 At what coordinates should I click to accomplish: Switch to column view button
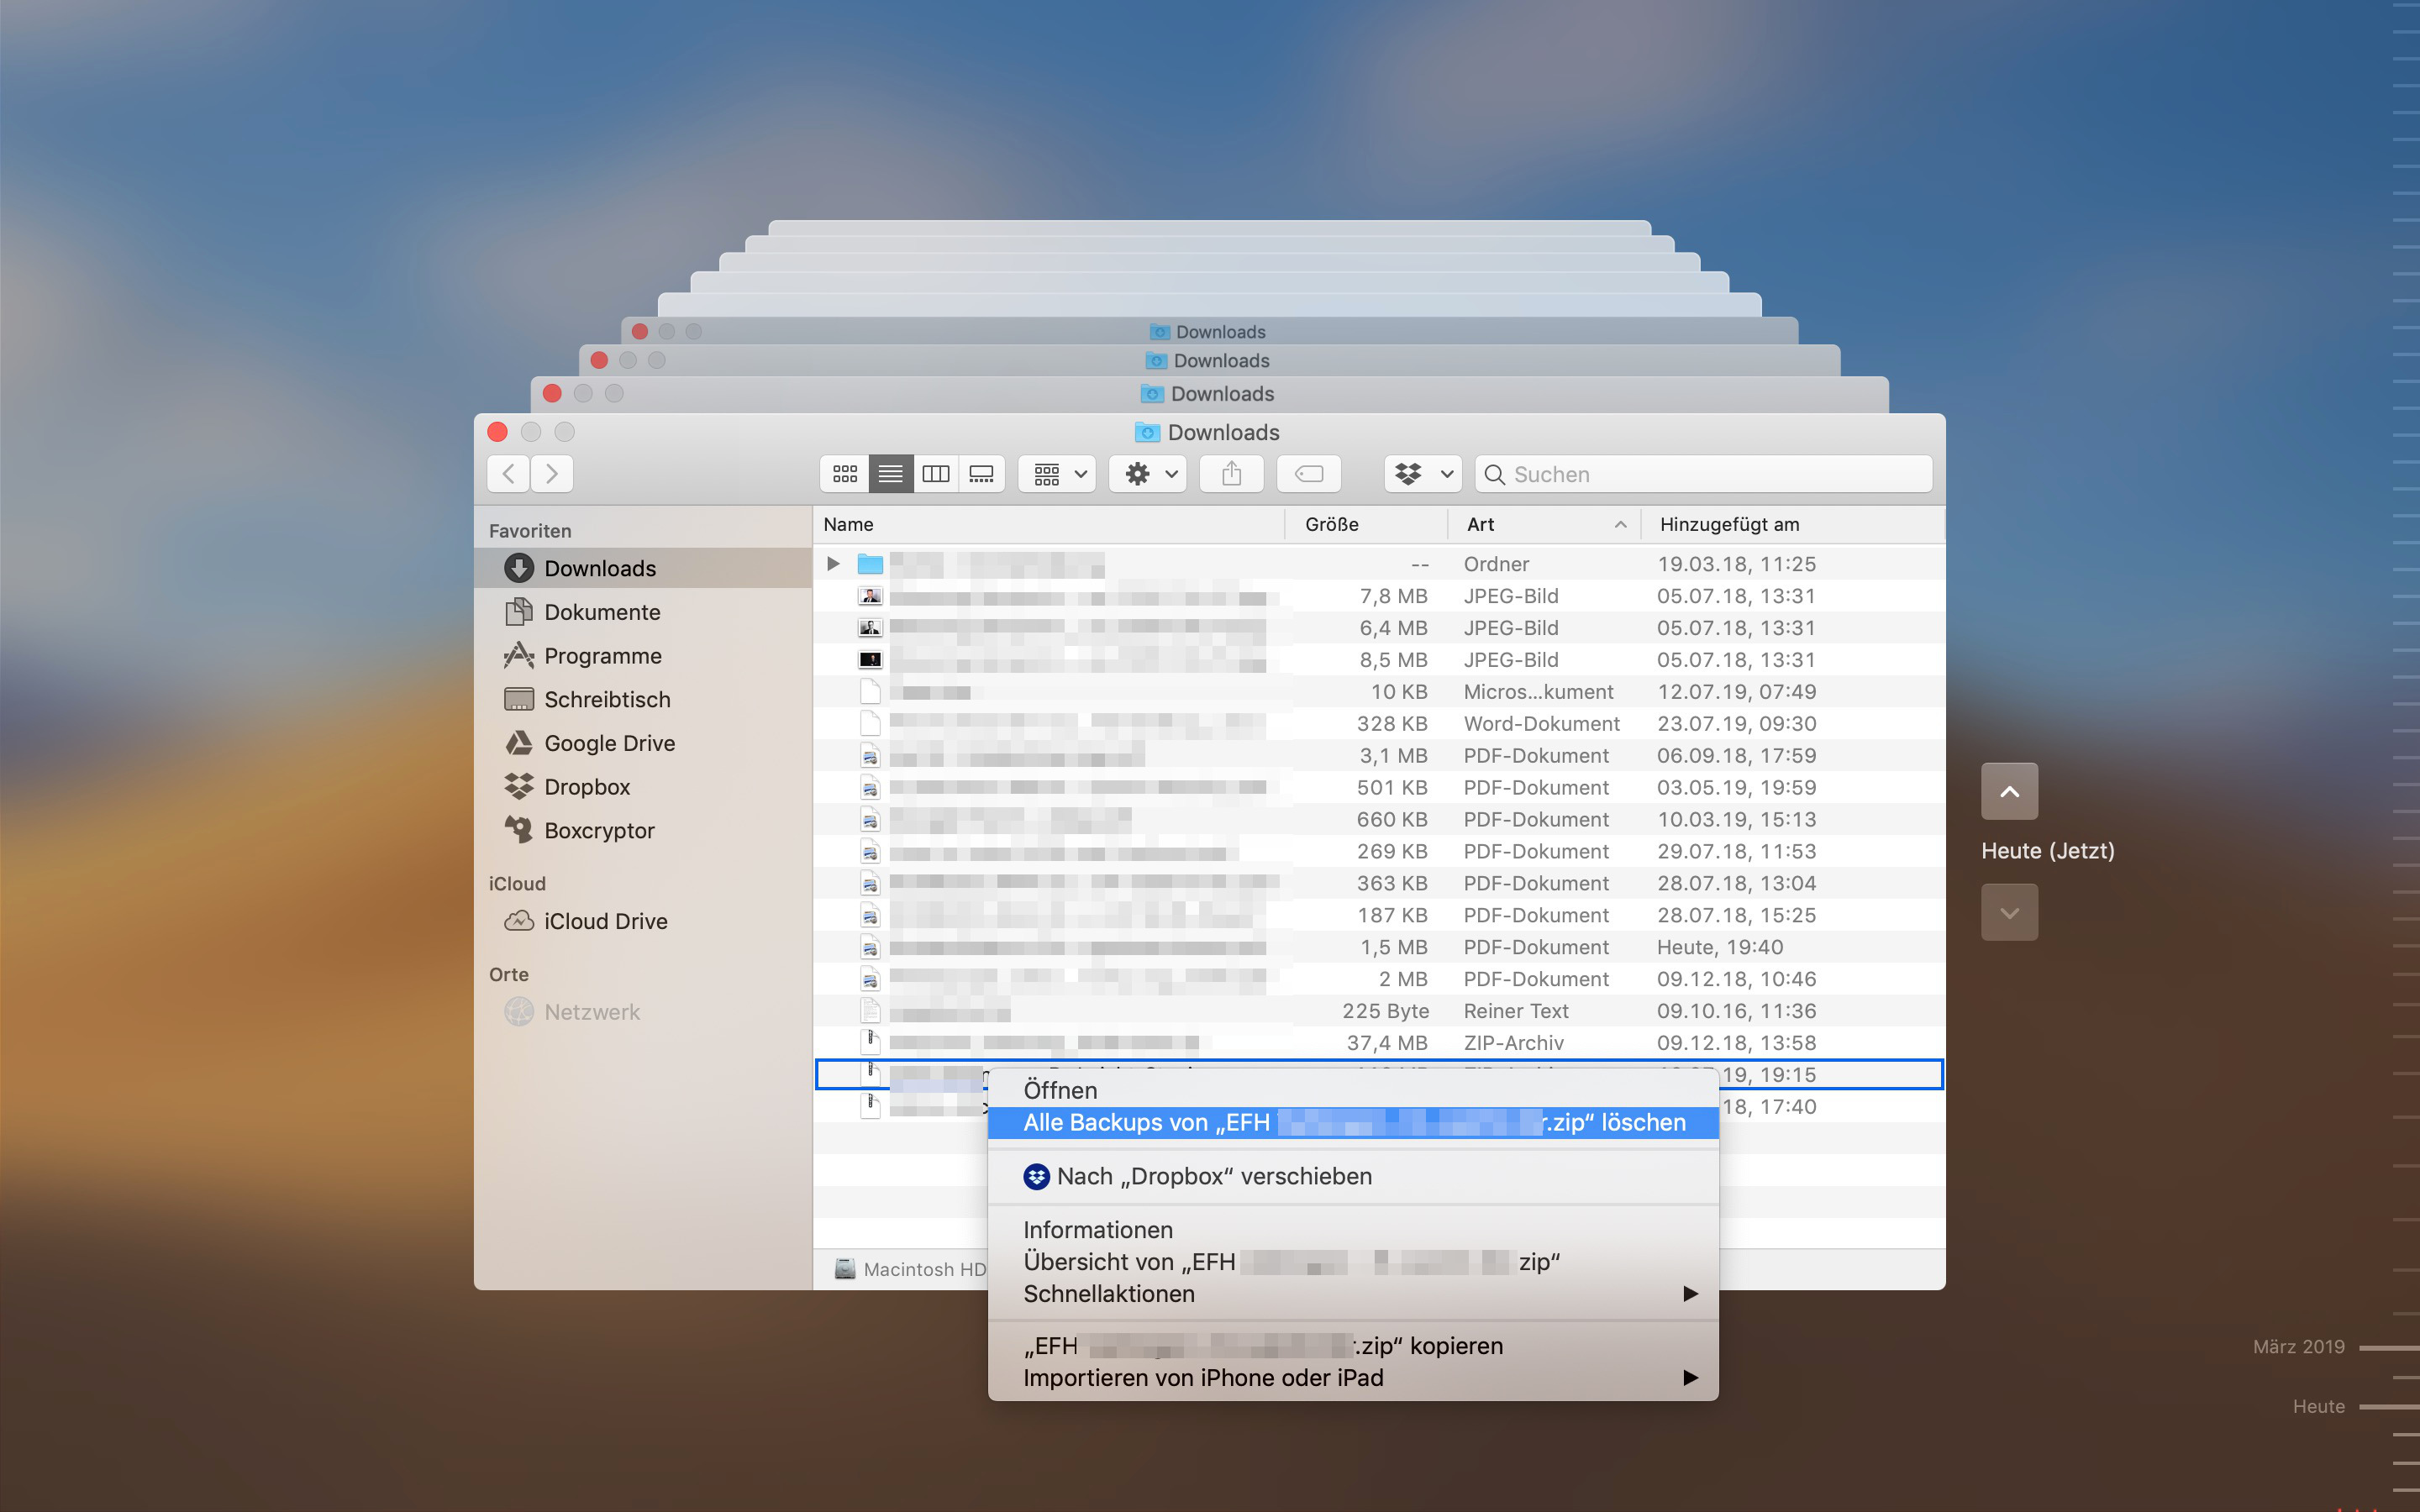[936, 474]
